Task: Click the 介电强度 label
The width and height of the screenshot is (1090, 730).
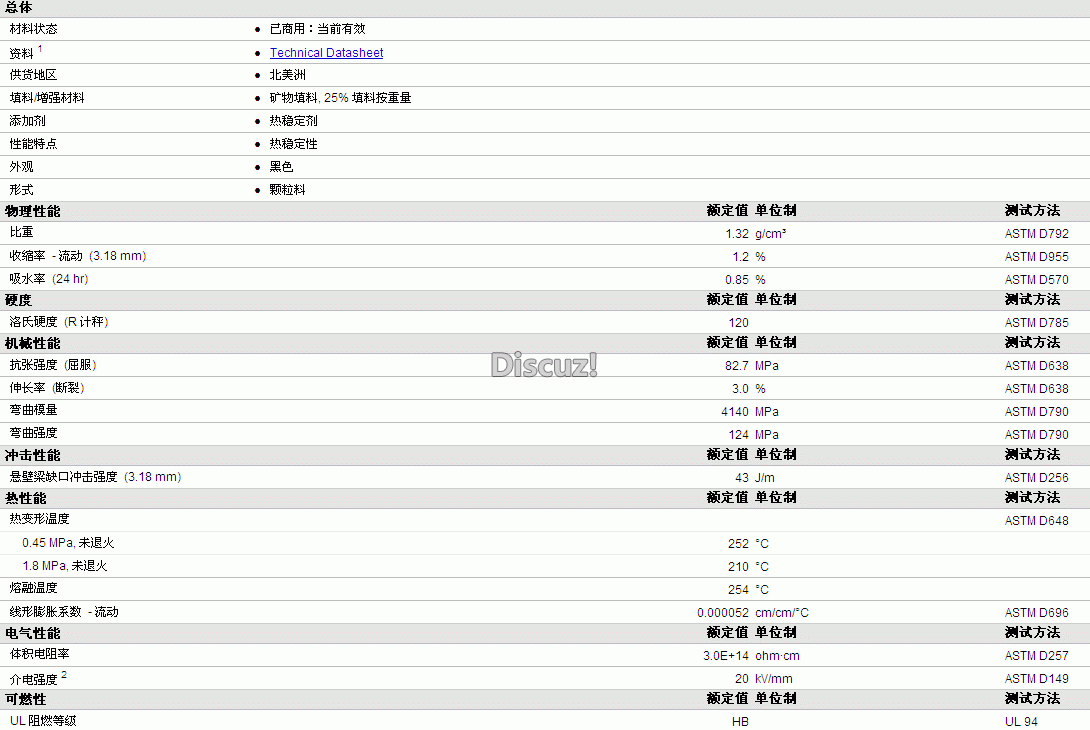Action: (x=33, y=679)
